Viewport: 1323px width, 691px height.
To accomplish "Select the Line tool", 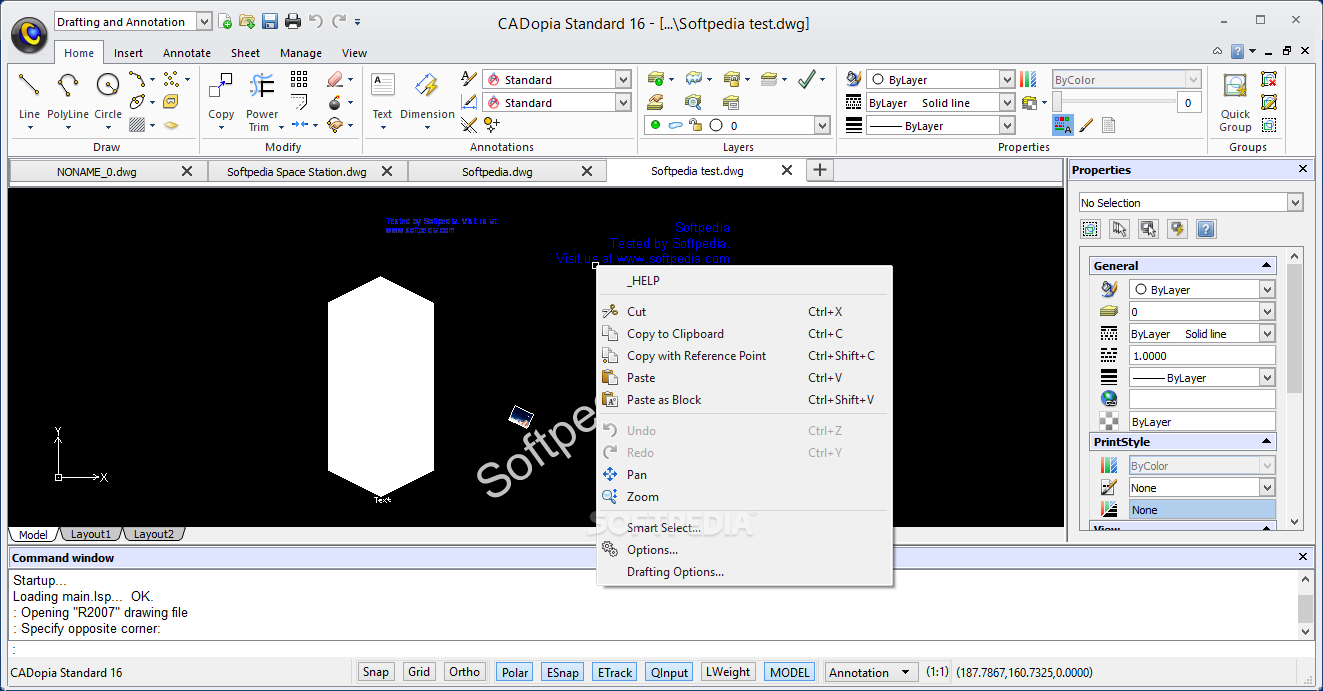I will [29, 96].
